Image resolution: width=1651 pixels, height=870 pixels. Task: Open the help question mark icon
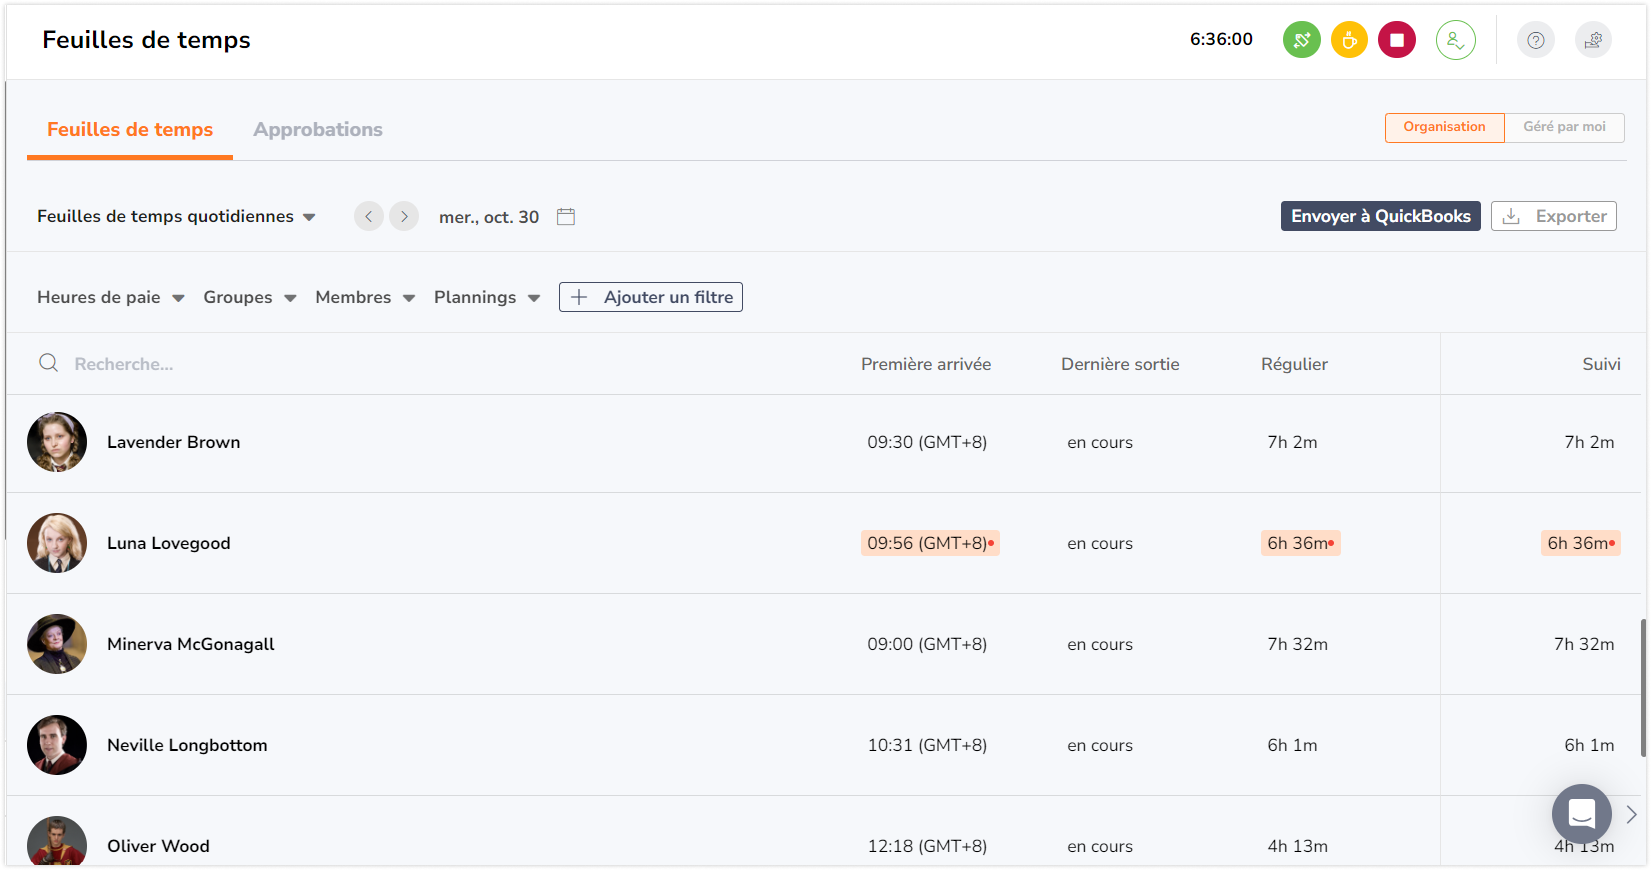(x=1536, y=40)
